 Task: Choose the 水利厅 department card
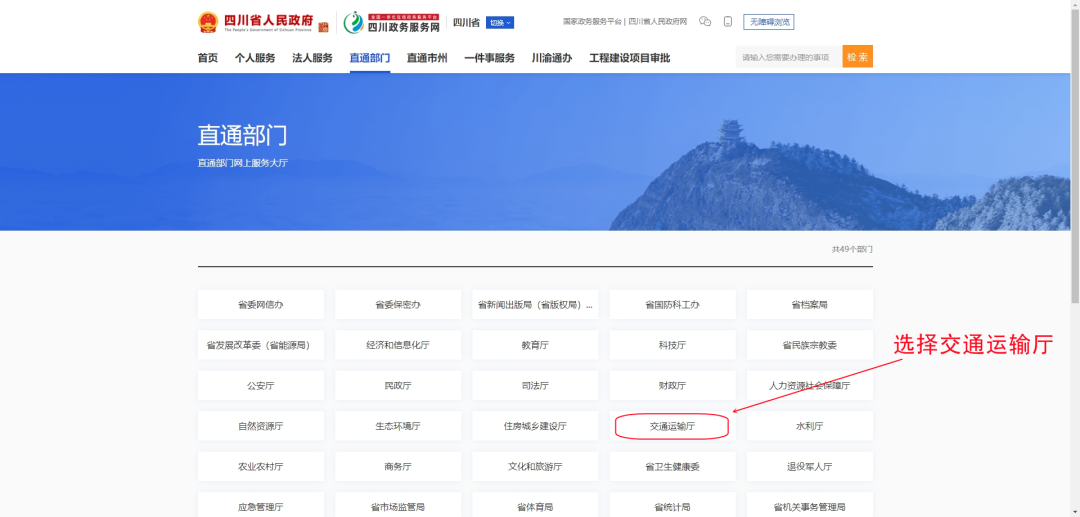point(809,426)
